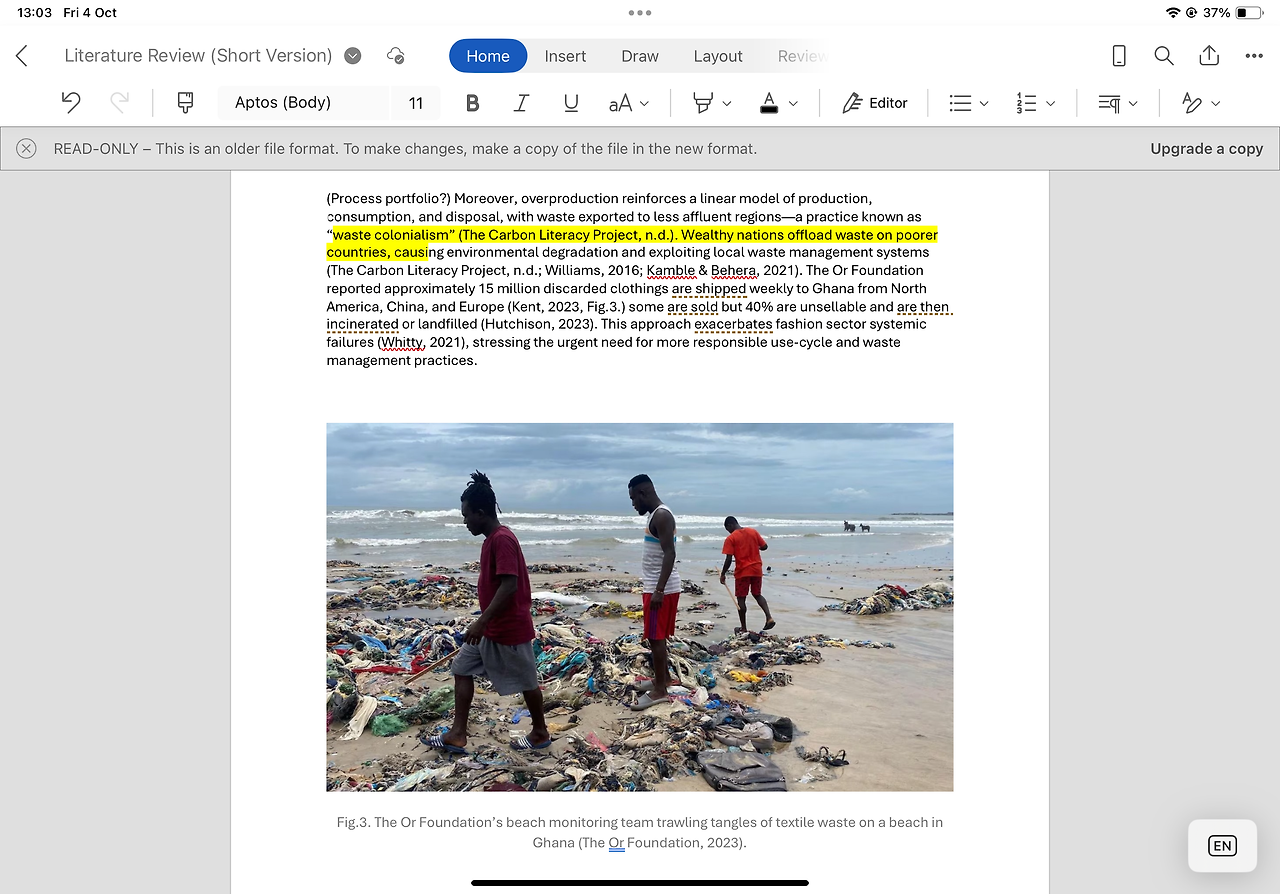This screenshot has height=894, width=1280.
Task: Tap the battery status indicator
Action: click(x=1249, y=13)
